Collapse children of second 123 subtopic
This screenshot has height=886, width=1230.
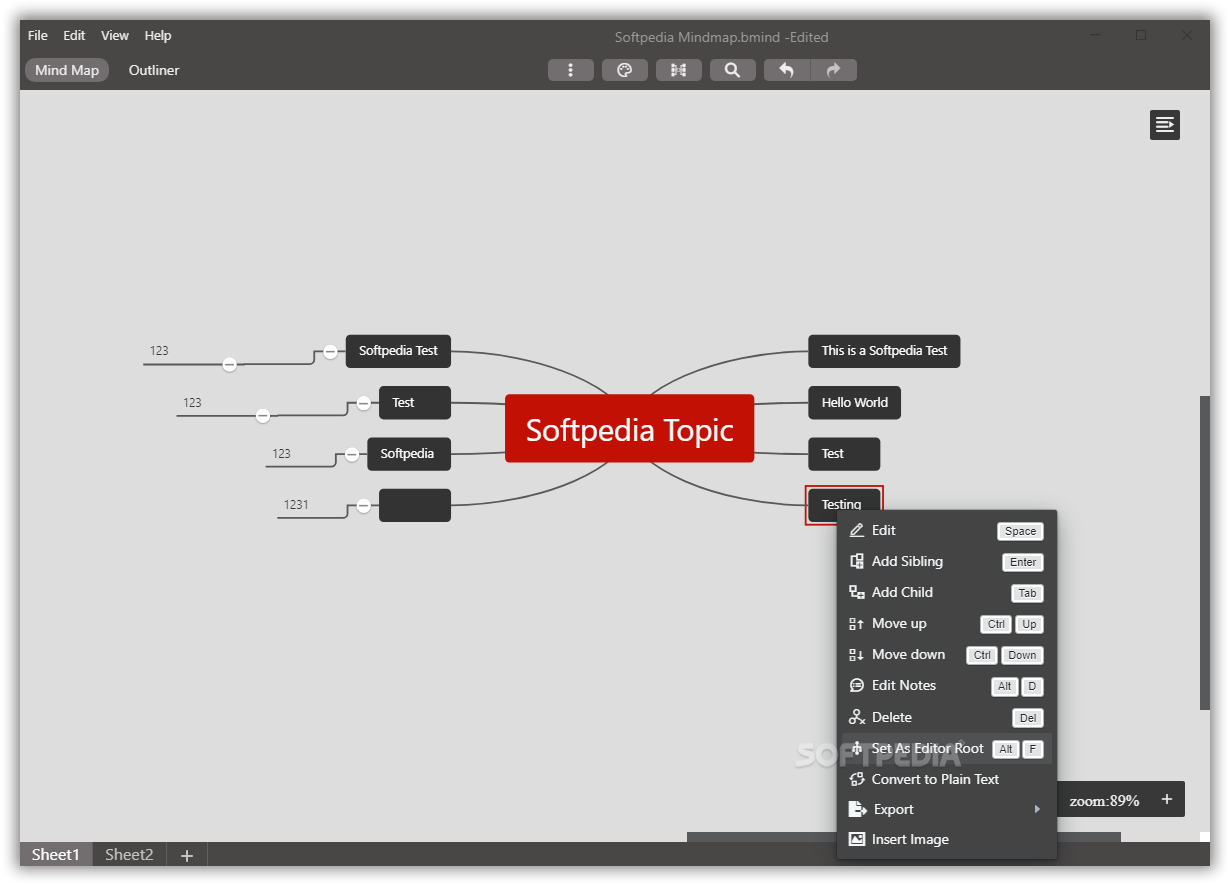[263, 415]
